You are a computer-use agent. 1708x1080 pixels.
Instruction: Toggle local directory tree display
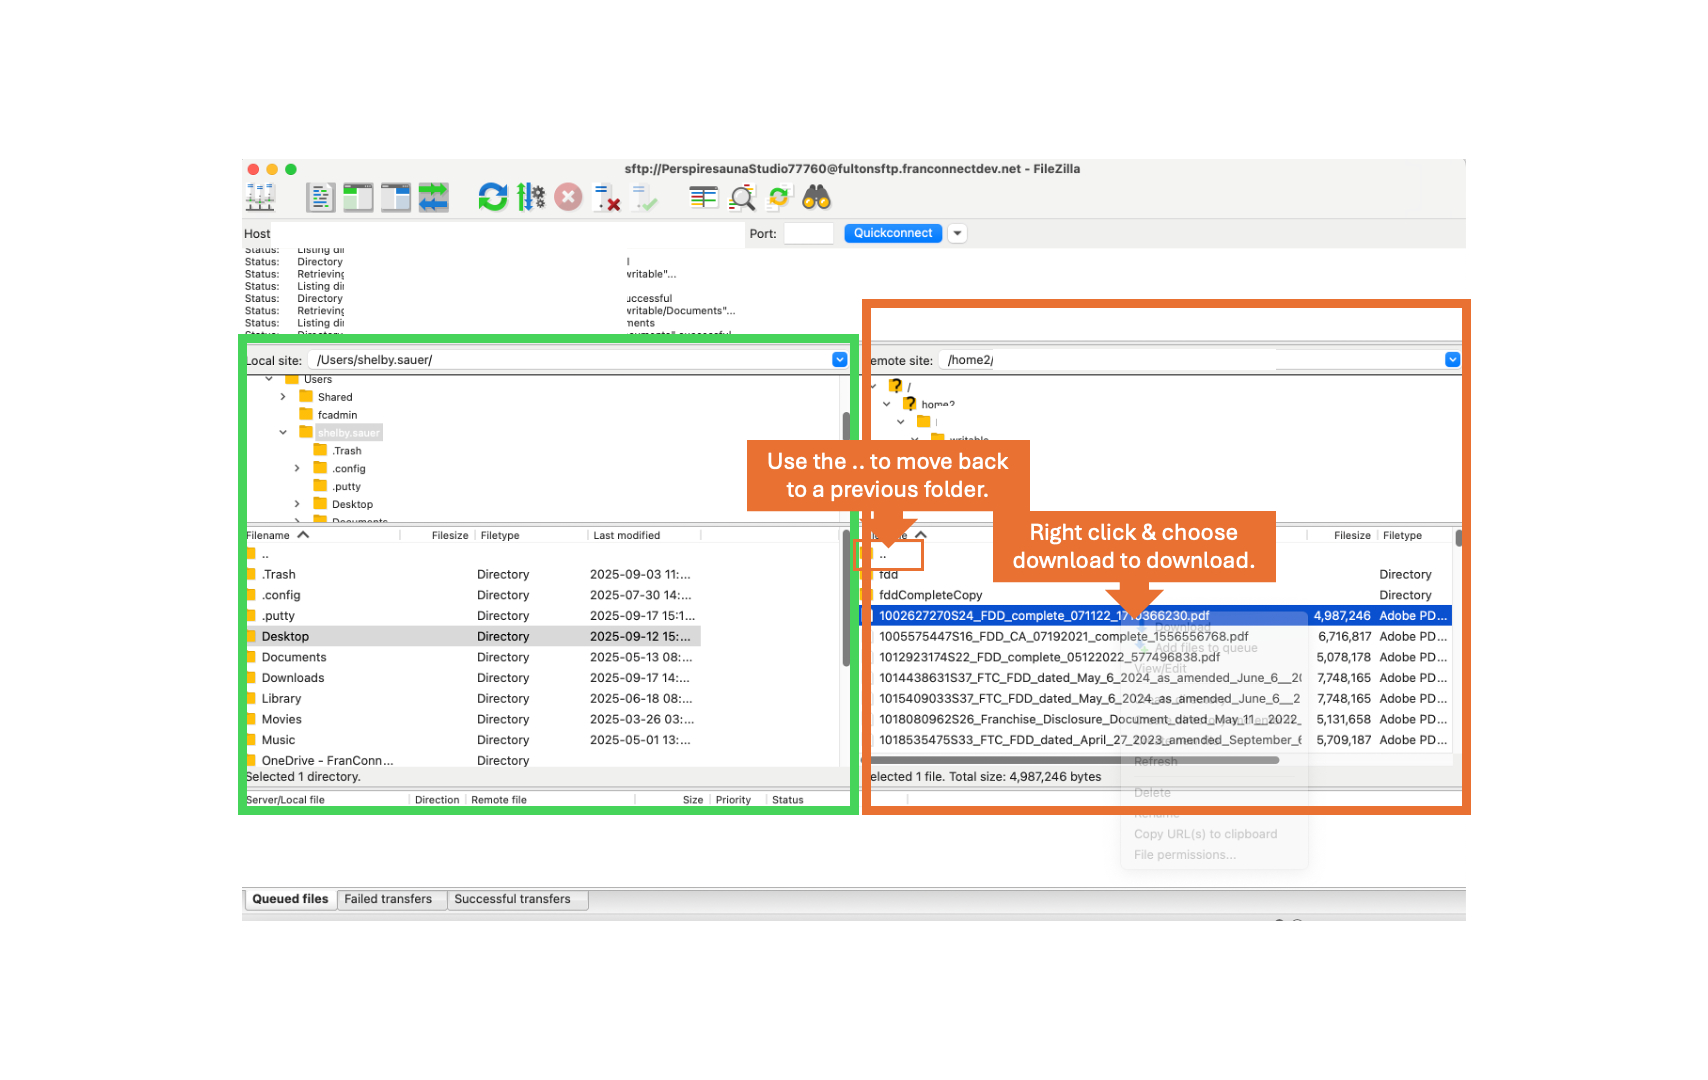click(x=358, y=197)
